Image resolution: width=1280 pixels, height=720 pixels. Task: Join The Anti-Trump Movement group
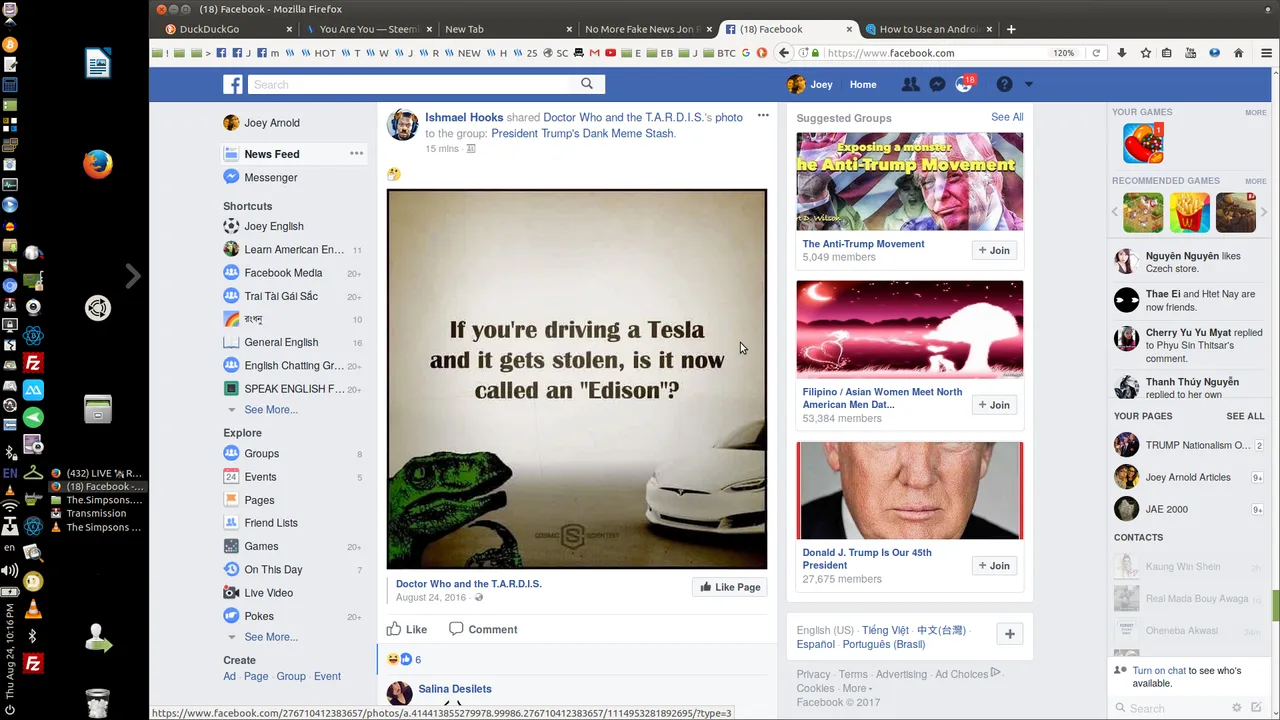[x=994, y=250]
